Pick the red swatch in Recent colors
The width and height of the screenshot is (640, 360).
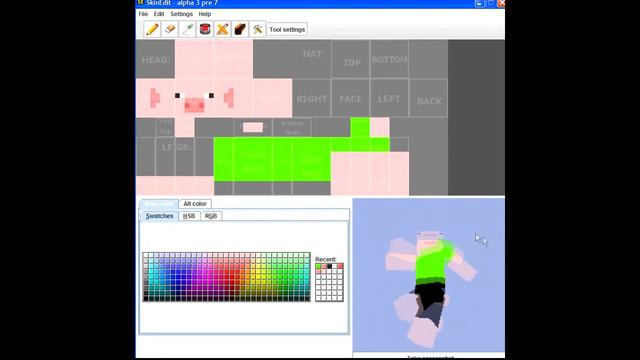(x=340, y=266)
